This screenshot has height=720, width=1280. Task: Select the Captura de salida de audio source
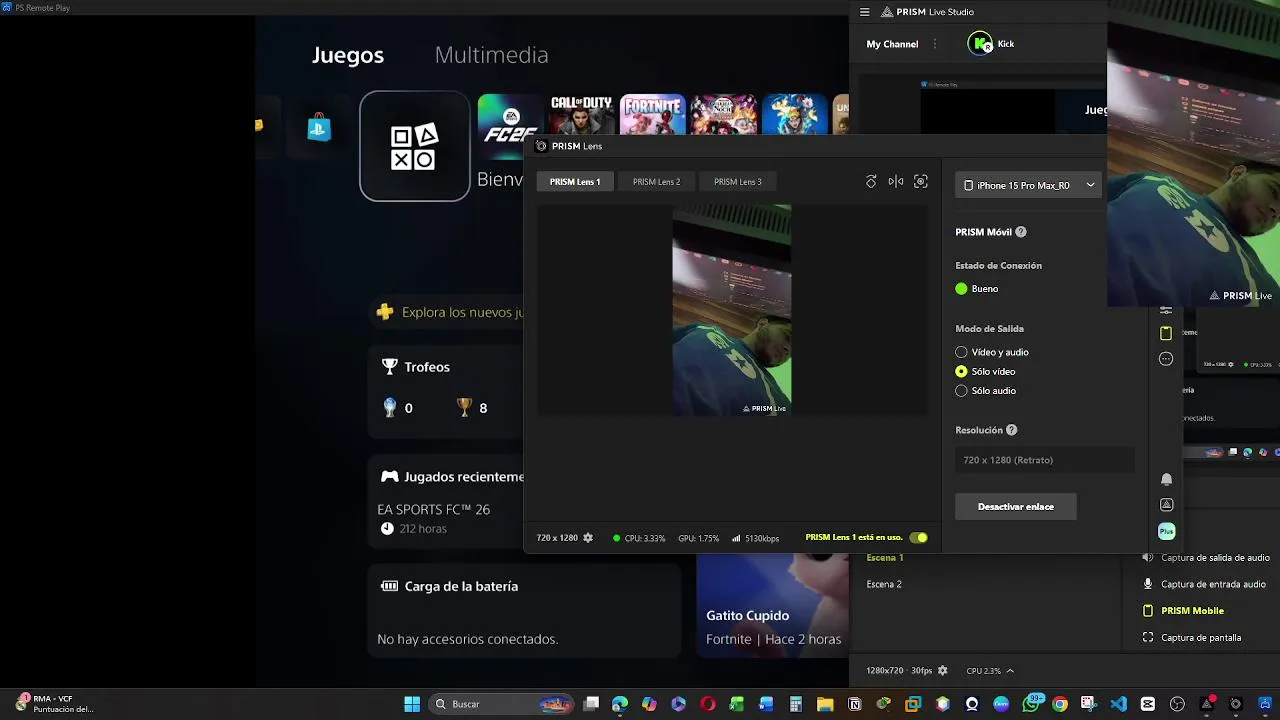(1206, 558)
